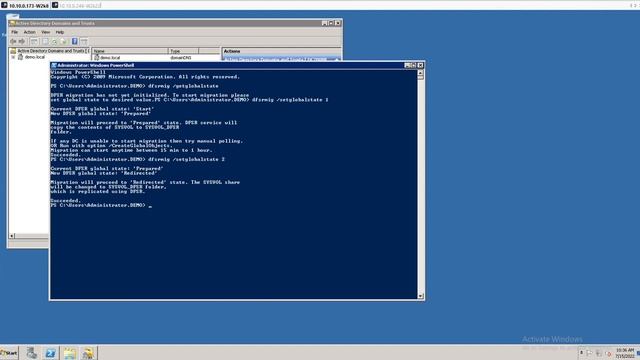Click the PowerShell scrollbar up arrow
The width and height of the screenshot is (640, 360).
(420, 73)
